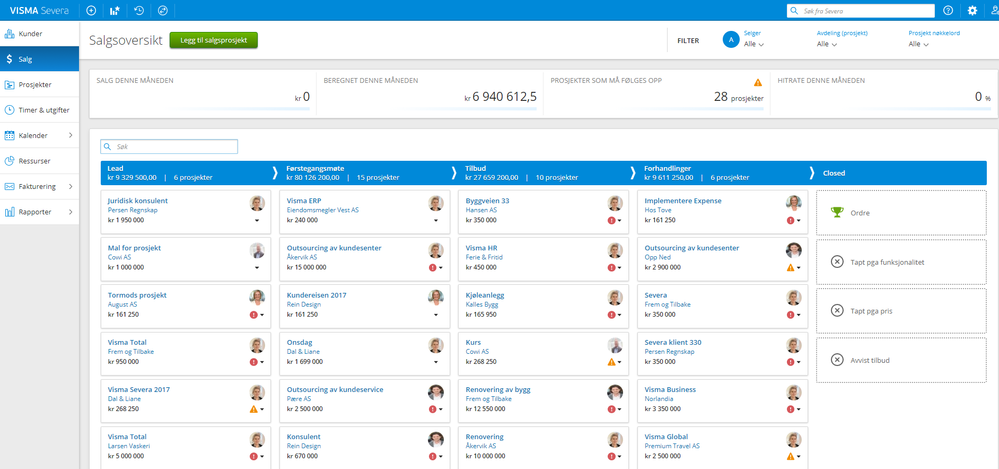Click the warning triangle on Opp Ned card
The height and width of the screenshot is (469, 999).
(790, 268)
